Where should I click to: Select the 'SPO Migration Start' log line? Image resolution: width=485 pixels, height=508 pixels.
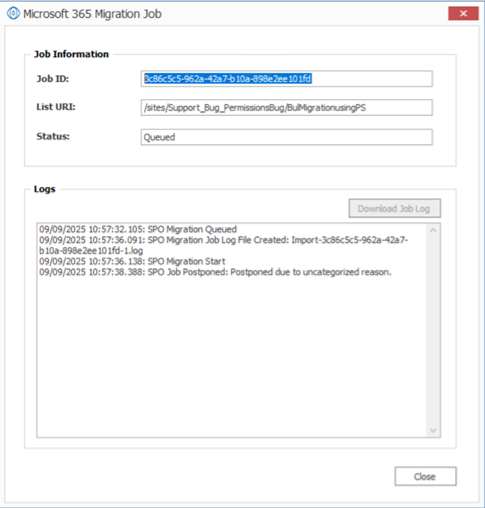[x=132, y=261]
